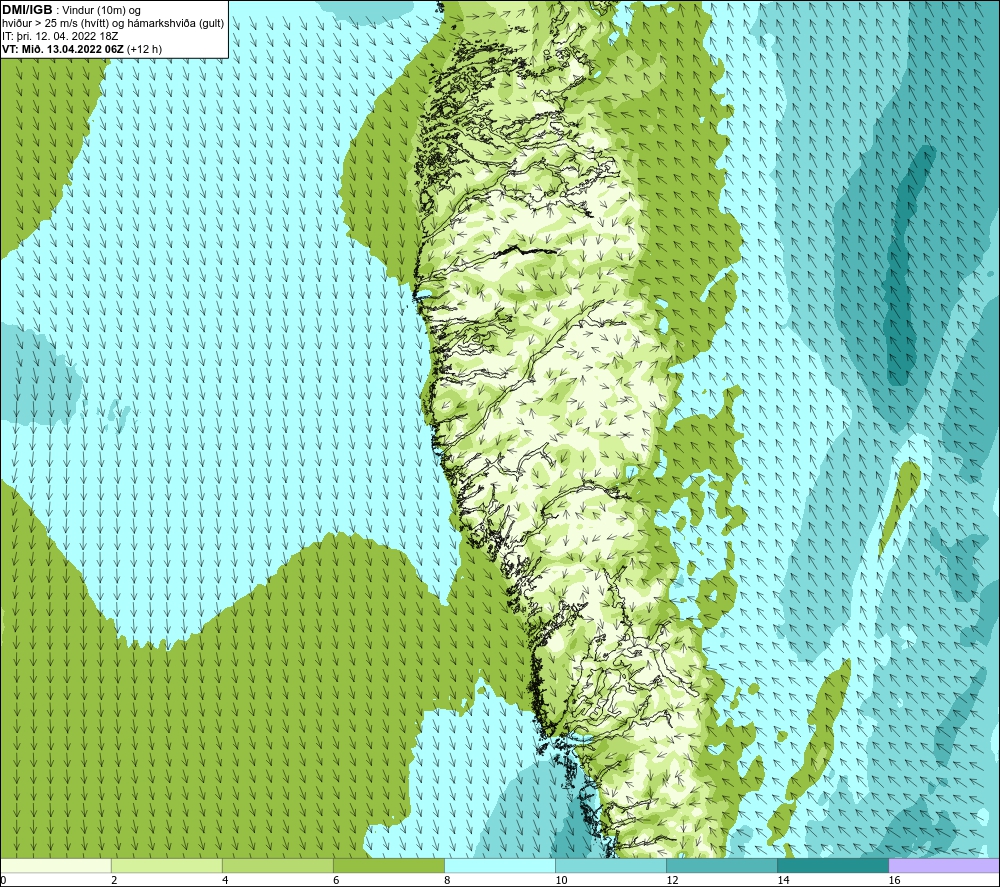This screenshot has width=1000, height=887.
Task: Click the medium green 4–6 m/s legend swatch
Action: [277, 865]
